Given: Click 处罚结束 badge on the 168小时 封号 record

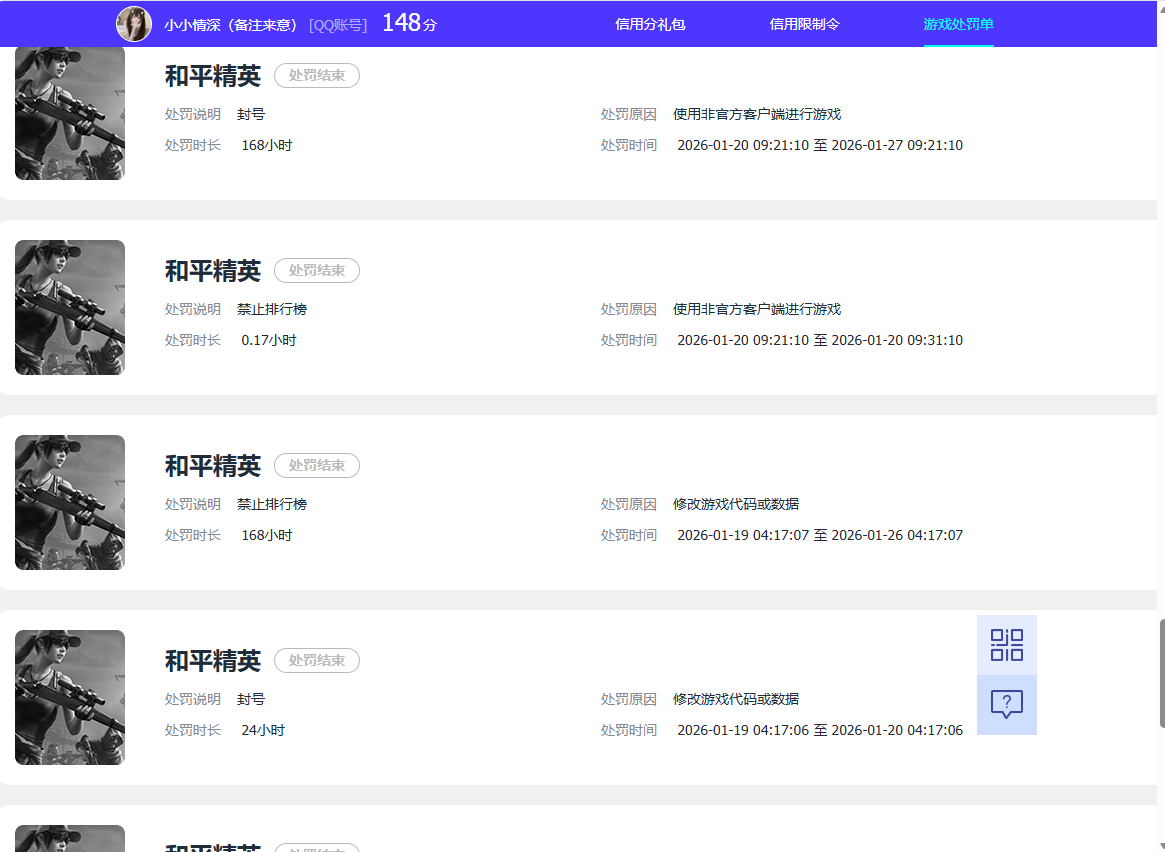Looking at the screenshot, I should (317, 75).
